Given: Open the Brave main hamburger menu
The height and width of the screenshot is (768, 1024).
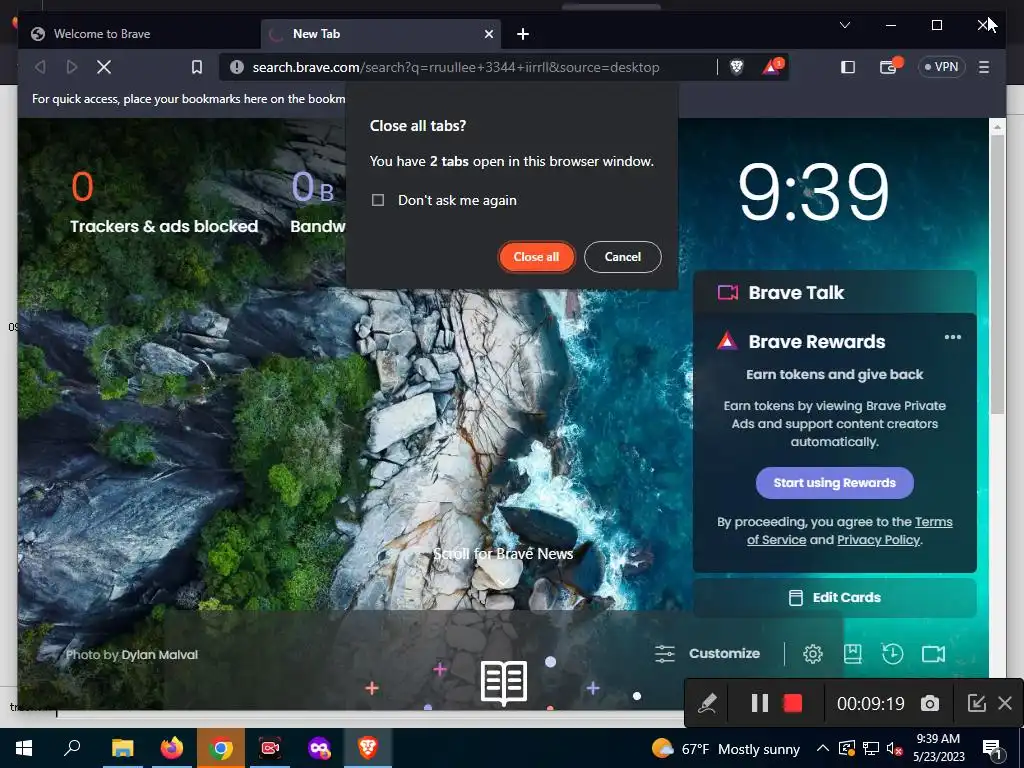Looking at the screenshot, I should [984, 67].
